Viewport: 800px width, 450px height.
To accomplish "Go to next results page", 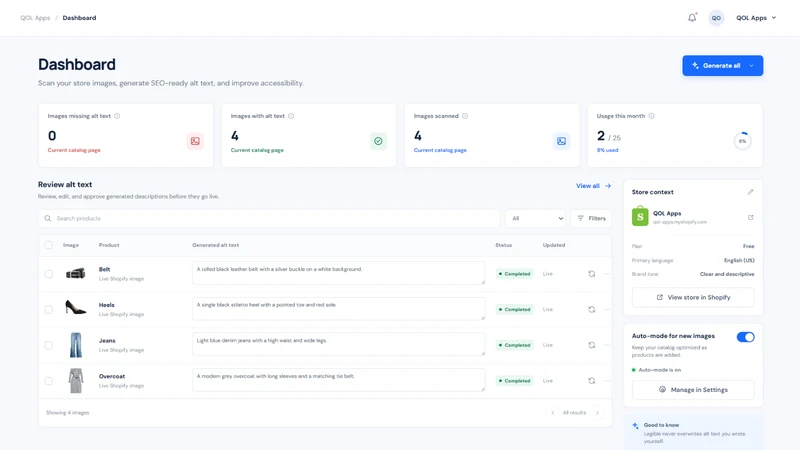I will pos(597,413).
